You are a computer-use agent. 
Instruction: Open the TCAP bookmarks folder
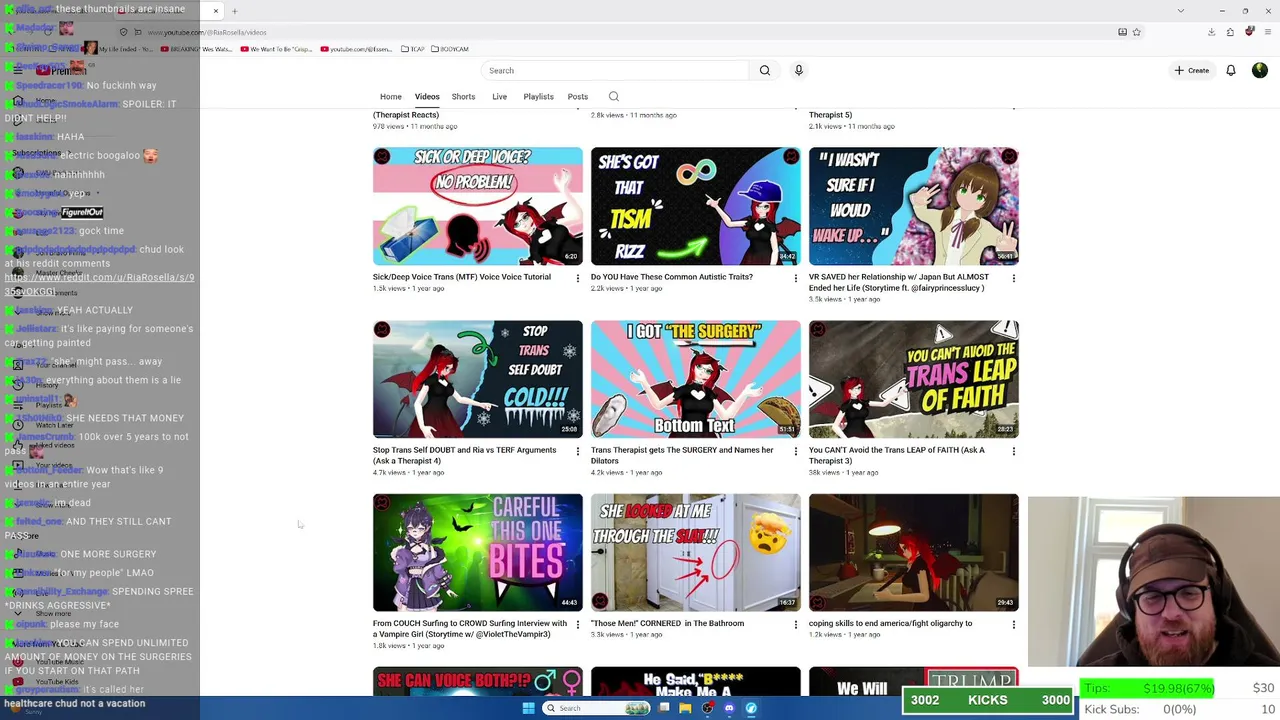[x=413, y=49]
